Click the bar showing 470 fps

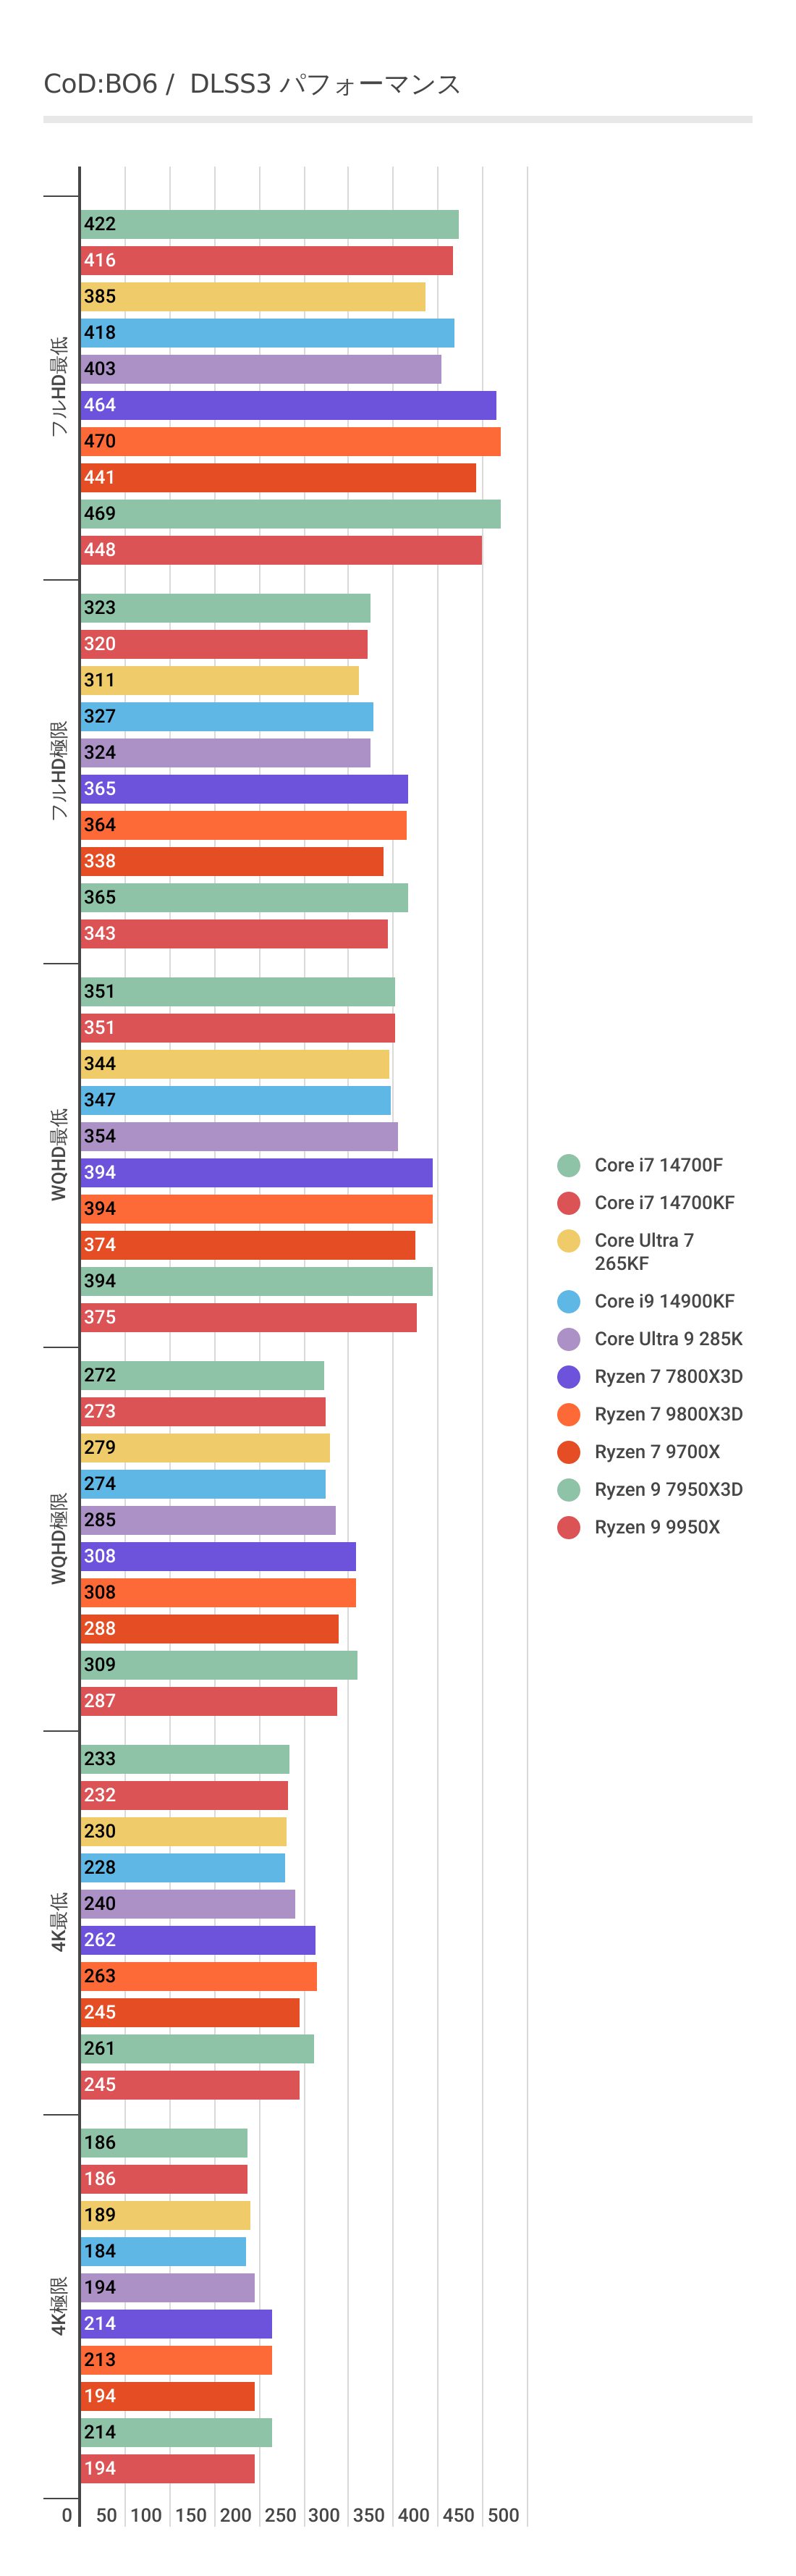tap(290, 441)
